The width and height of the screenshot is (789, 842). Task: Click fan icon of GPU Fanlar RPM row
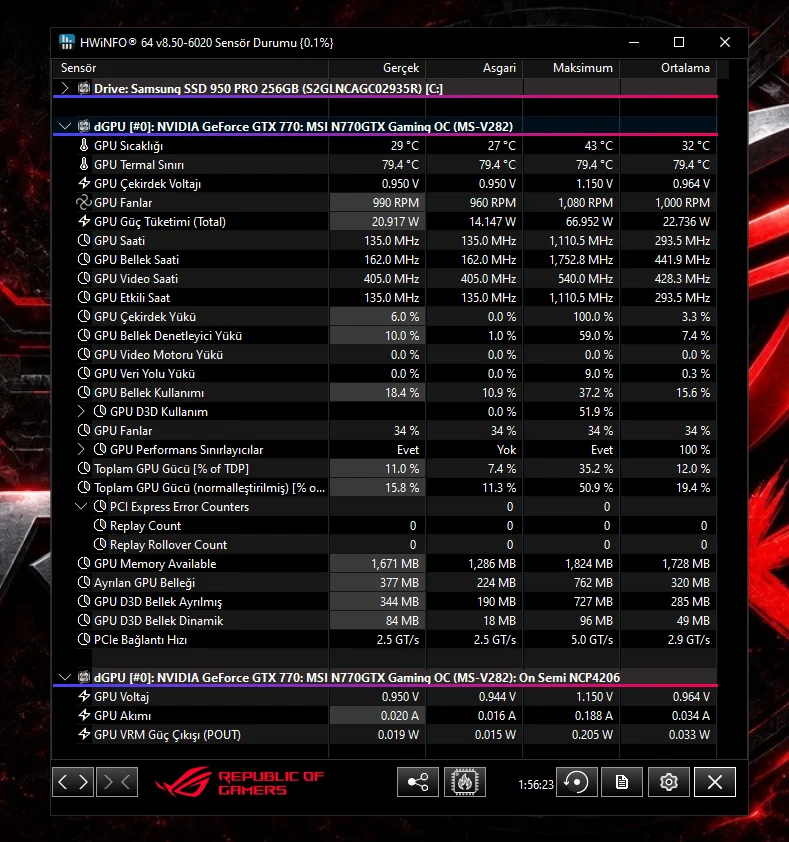tap(84, 202)
